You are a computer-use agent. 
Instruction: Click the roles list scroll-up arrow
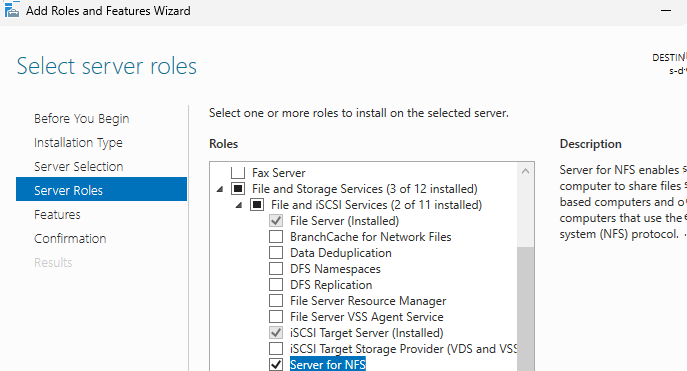[525, 171]
